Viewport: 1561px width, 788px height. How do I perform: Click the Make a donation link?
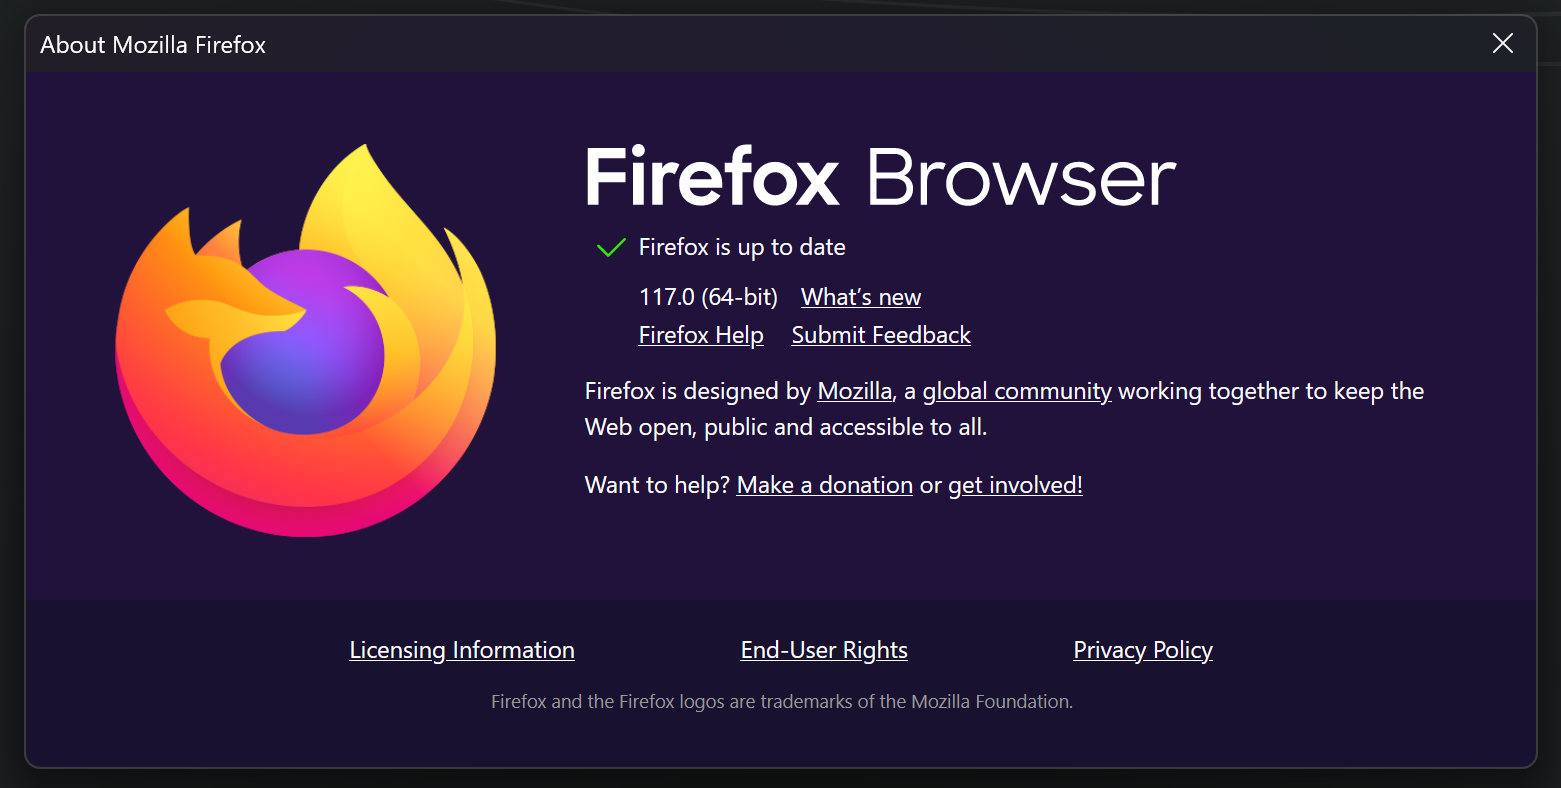[824, 485]
